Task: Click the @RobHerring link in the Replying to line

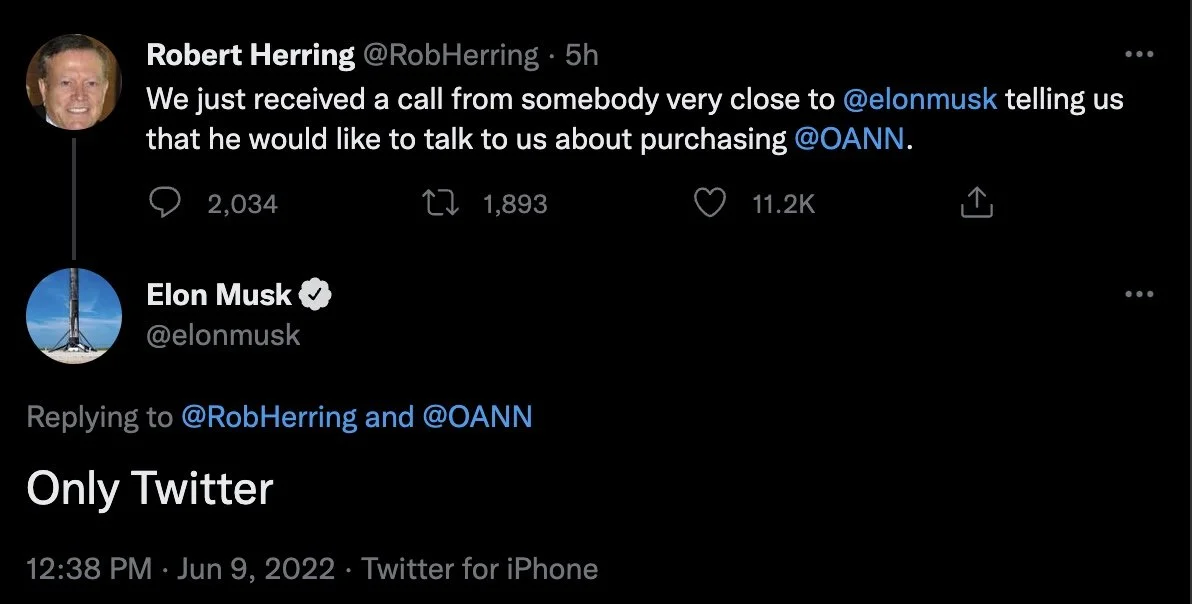Action: tap(268, 417)
